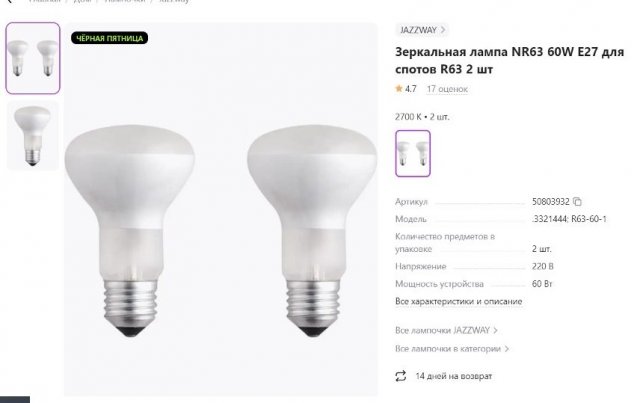Select the two-bulb thumbnail in gallery
Screen dimensions: 640x403
[x=32, y=58]
